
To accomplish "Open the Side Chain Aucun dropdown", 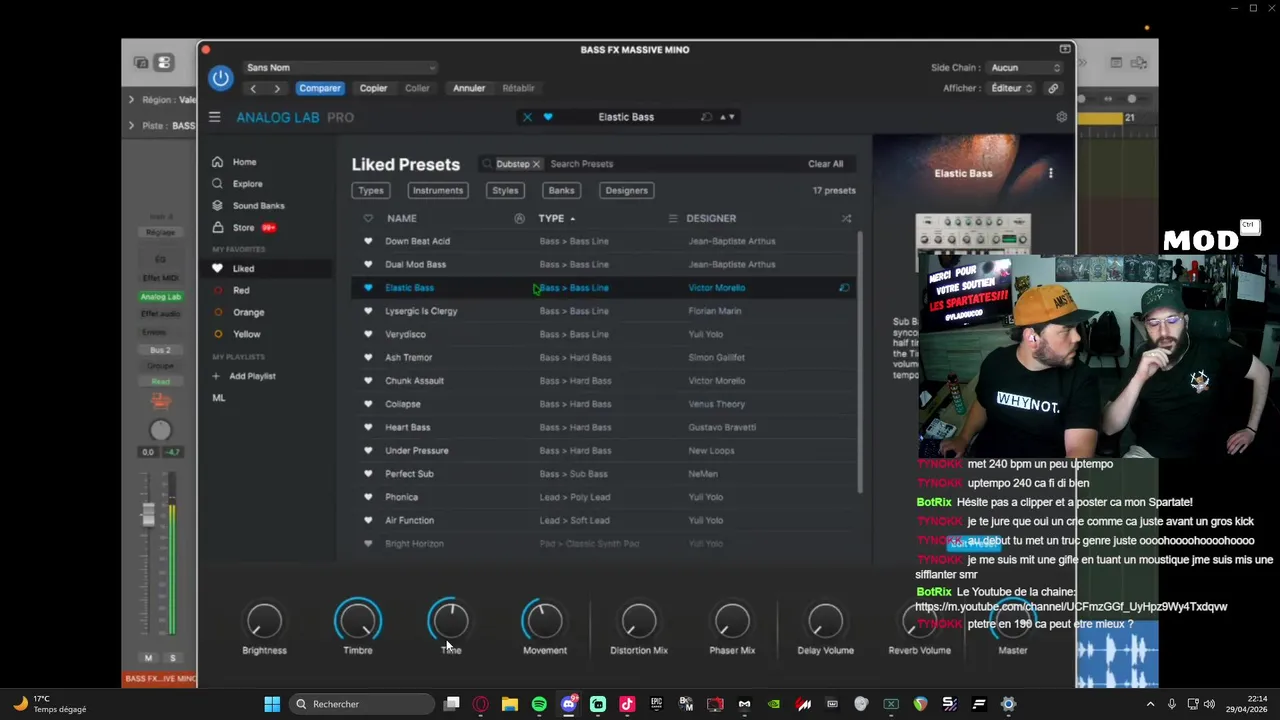I will [x=1025, y=68].
